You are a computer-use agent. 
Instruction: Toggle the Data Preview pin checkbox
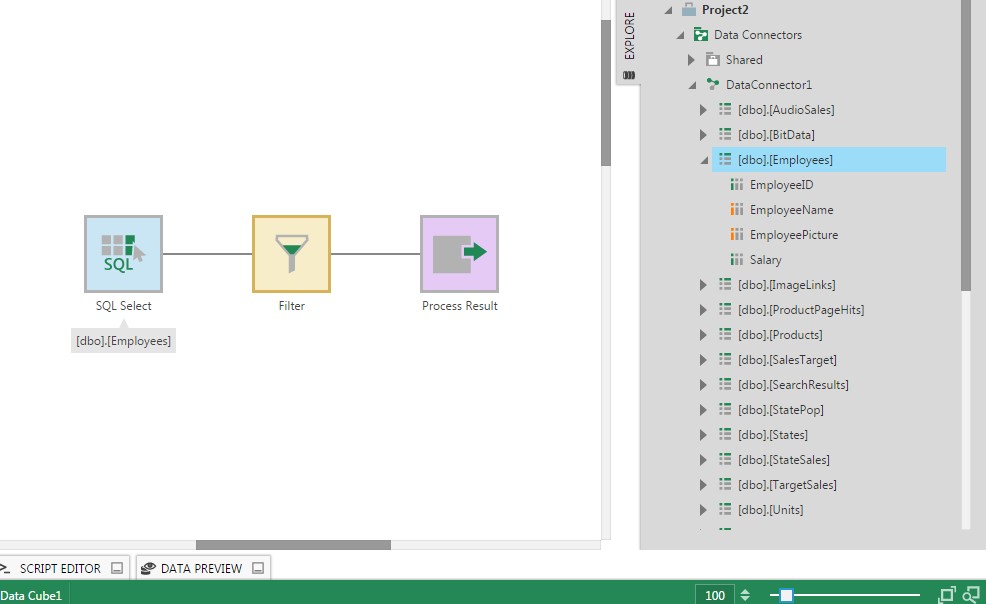259,567
